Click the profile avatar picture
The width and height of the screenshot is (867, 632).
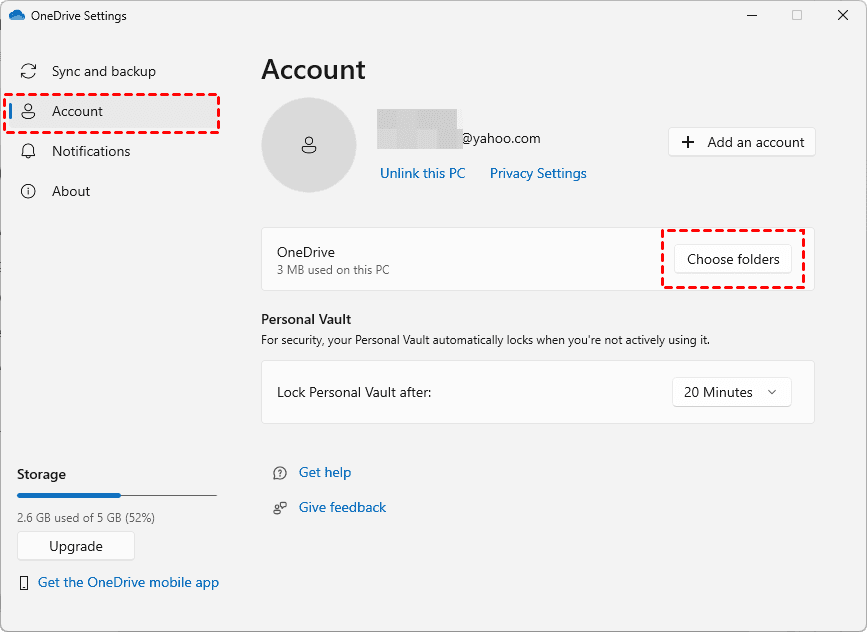click(x=308, y=145)
